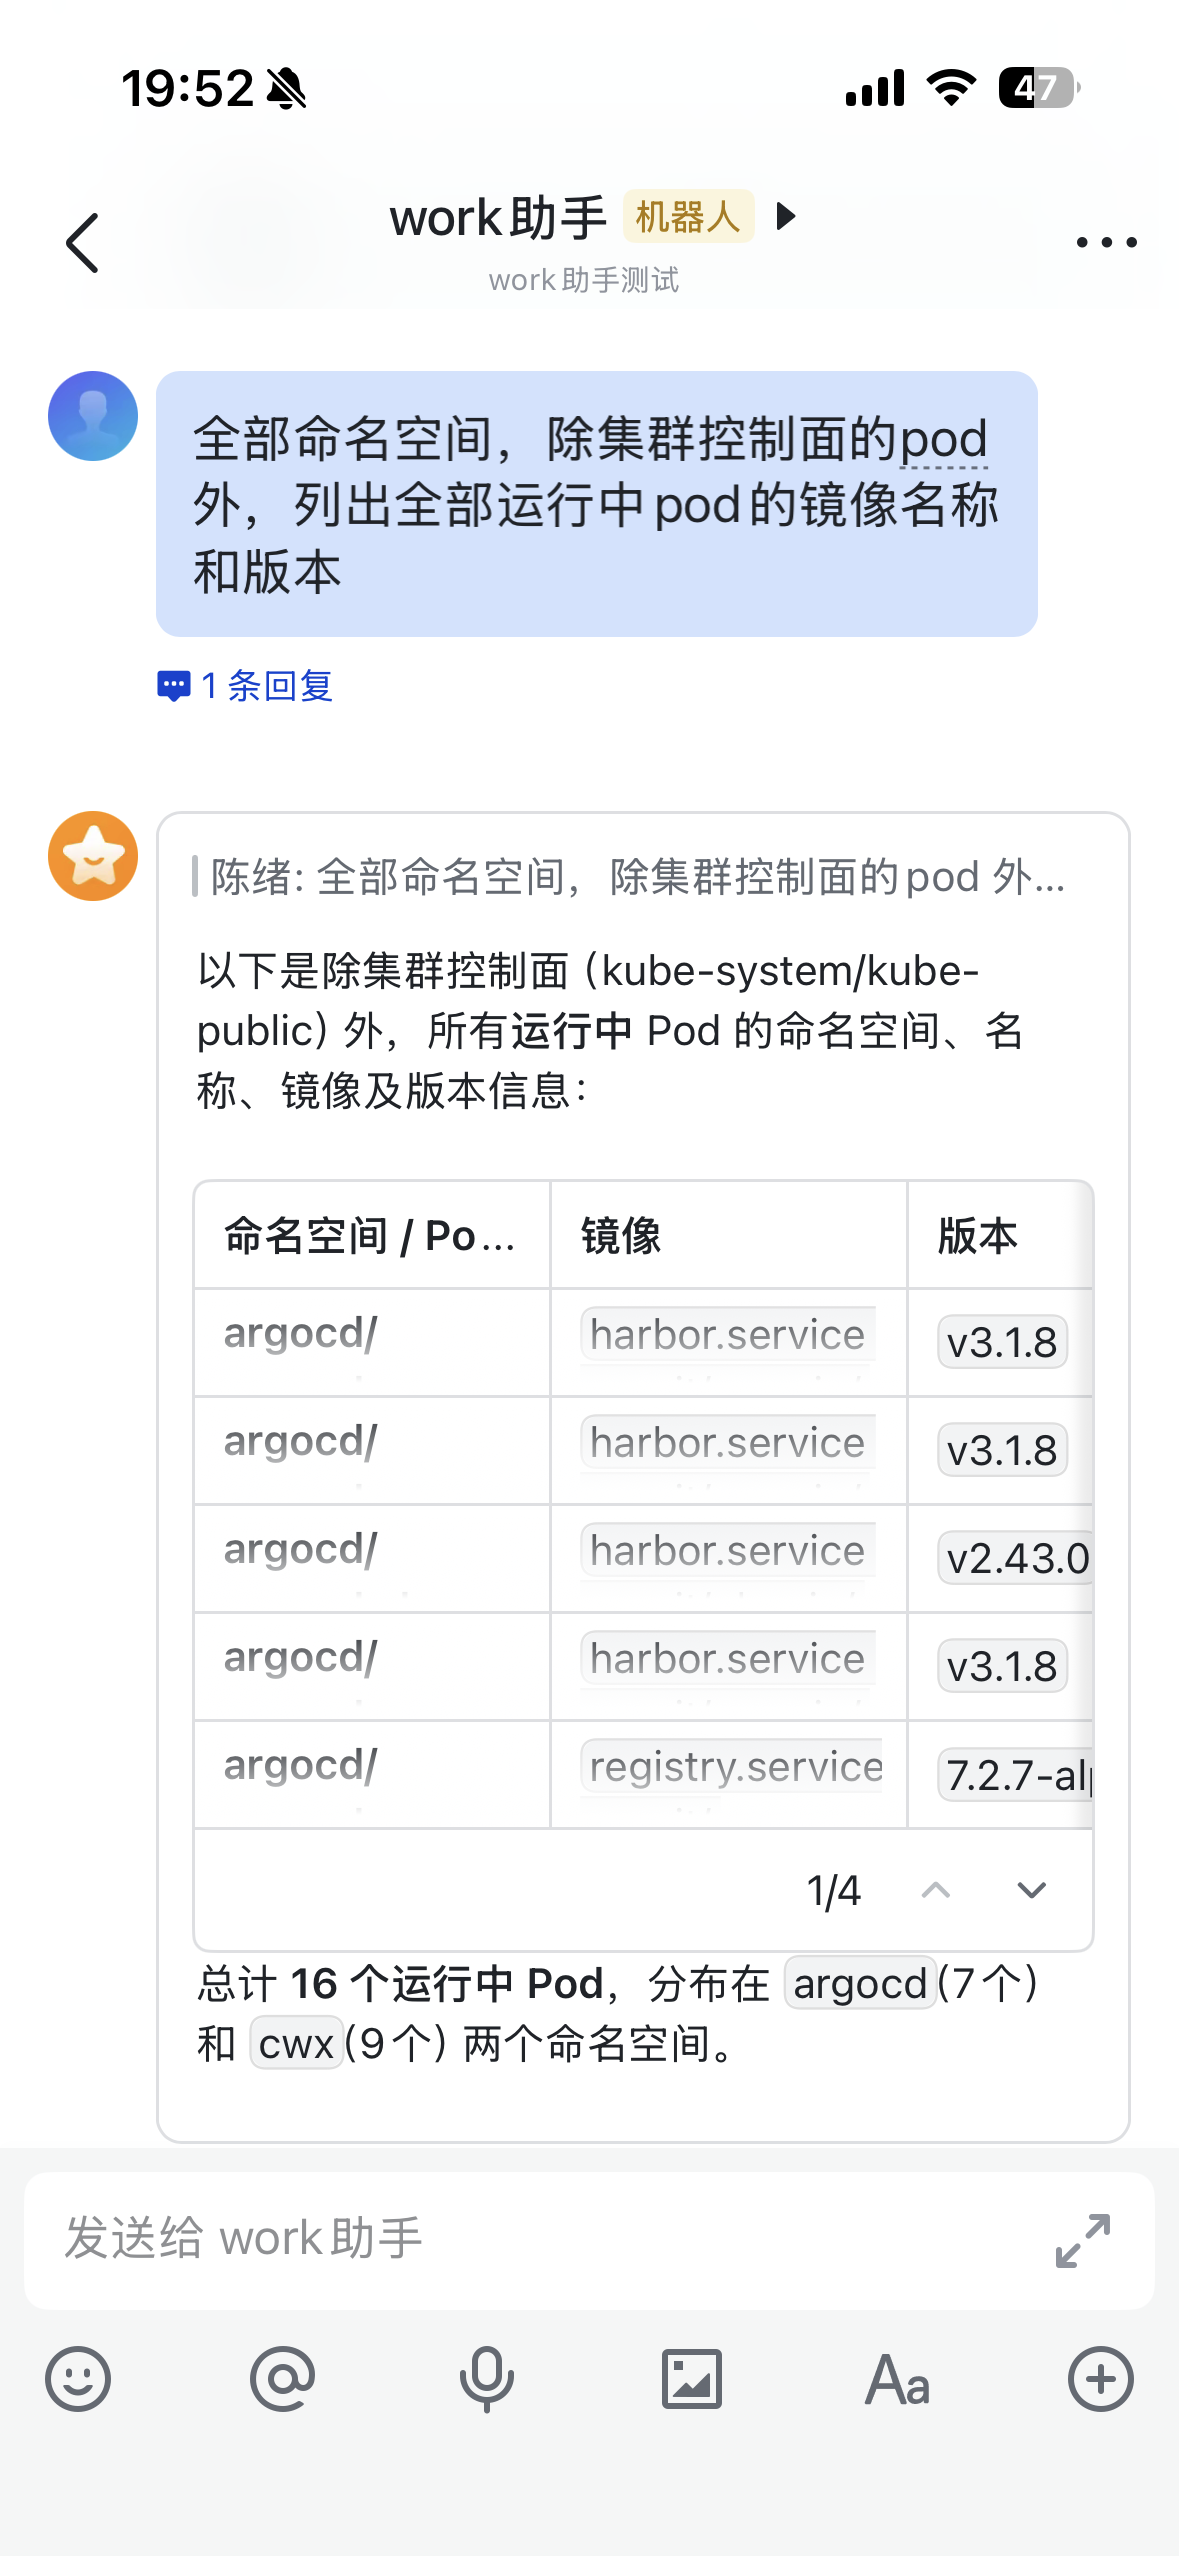Open the image picker icon

[x=693, y=2380]
